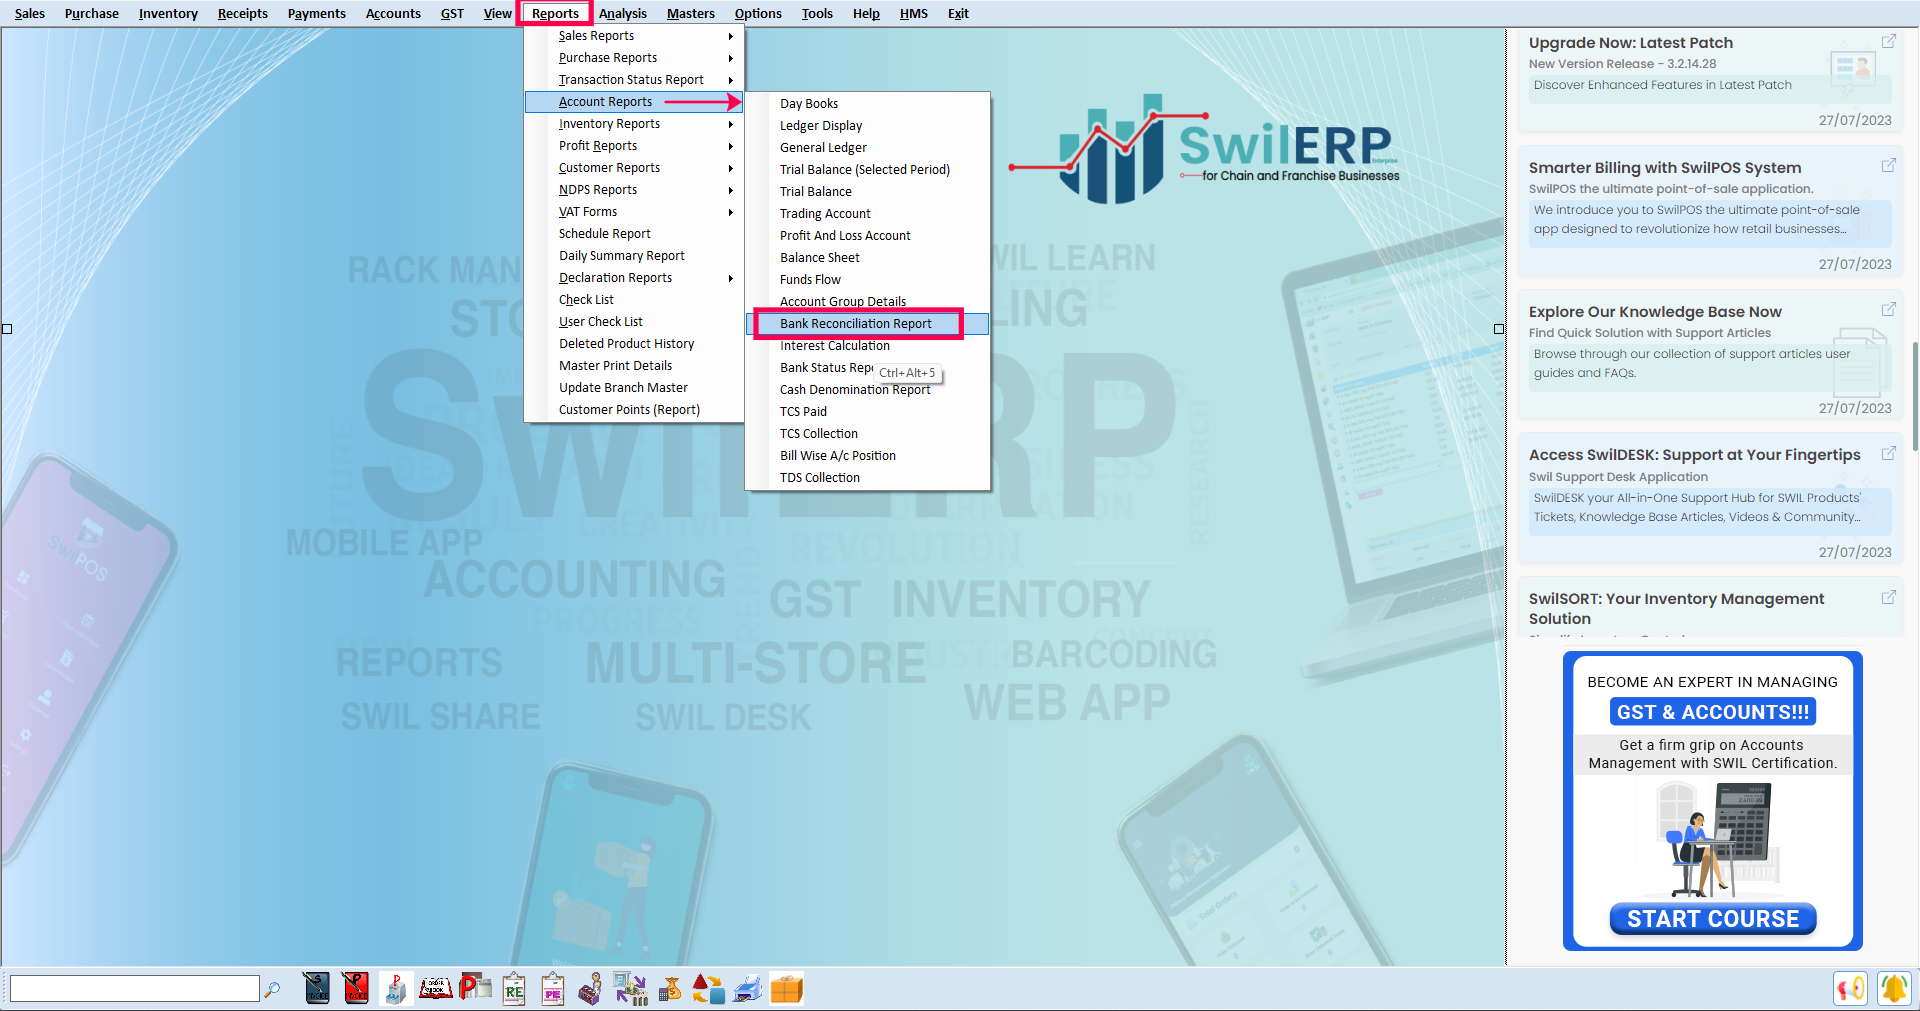The height and width of the screenshot is (1011, 1920).
Task: Expand Purchase Reports submenu
Action: pos(634,58)
